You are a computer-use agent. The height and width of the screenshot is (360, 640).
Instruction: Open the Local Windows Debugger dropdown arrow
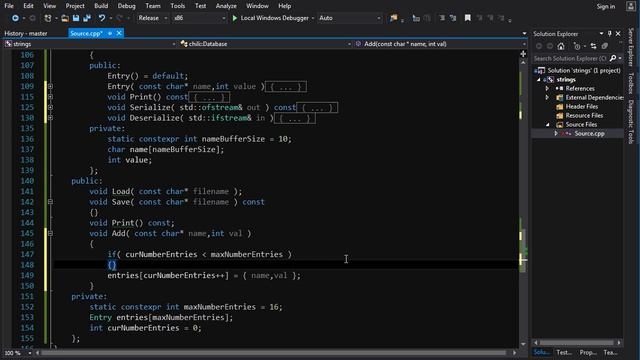[313, 18]
